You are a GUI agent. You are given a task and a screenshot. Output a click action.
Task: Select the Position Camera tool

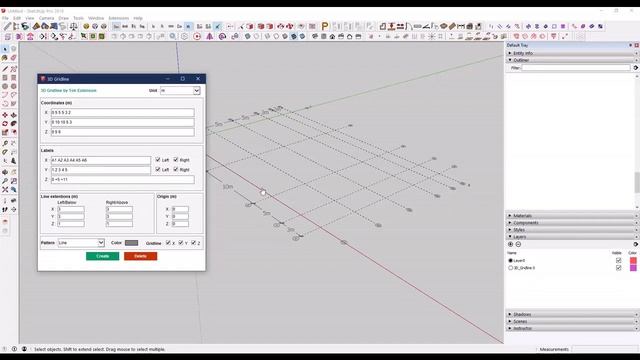tap(5, 201)
